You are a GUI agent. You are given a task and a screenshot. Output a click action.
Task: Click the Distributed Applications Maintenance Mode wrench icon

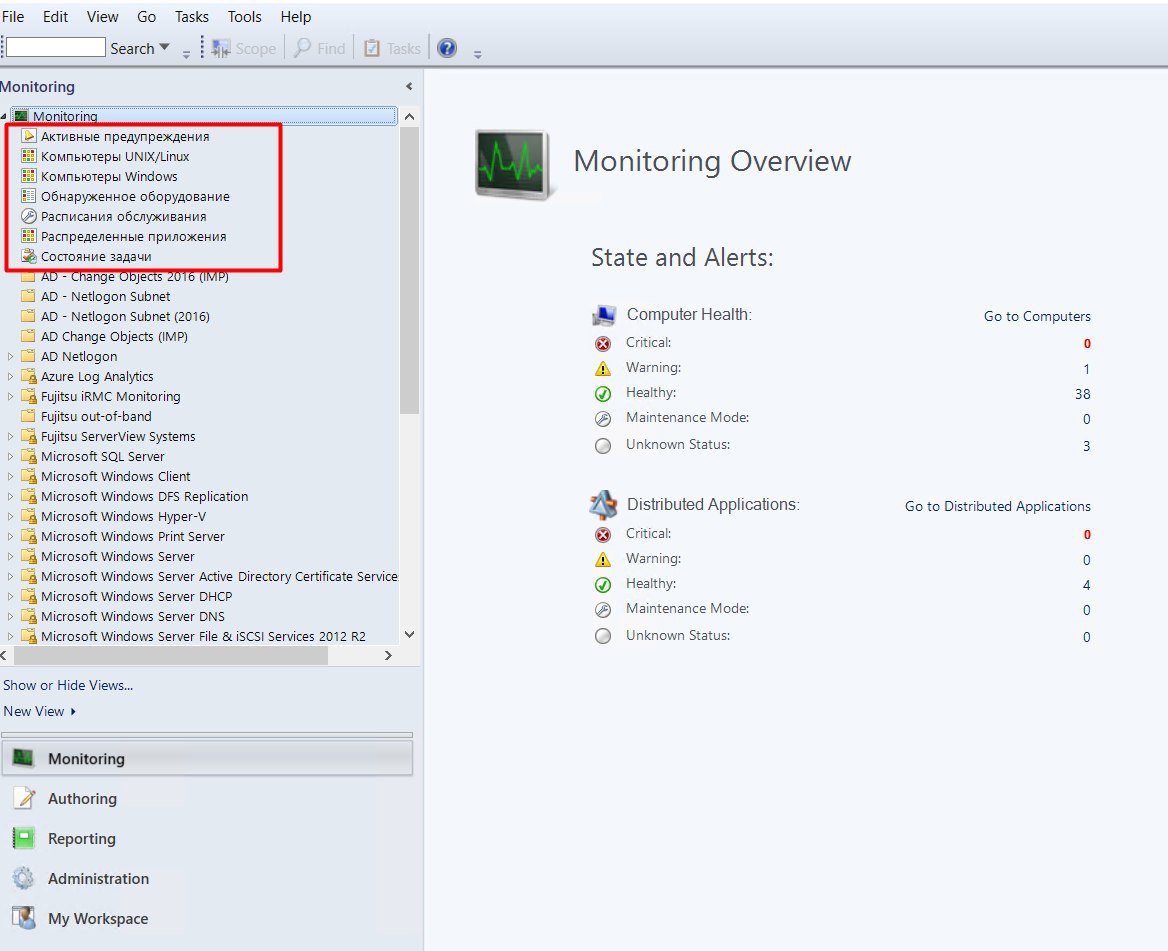coord(603,610)
